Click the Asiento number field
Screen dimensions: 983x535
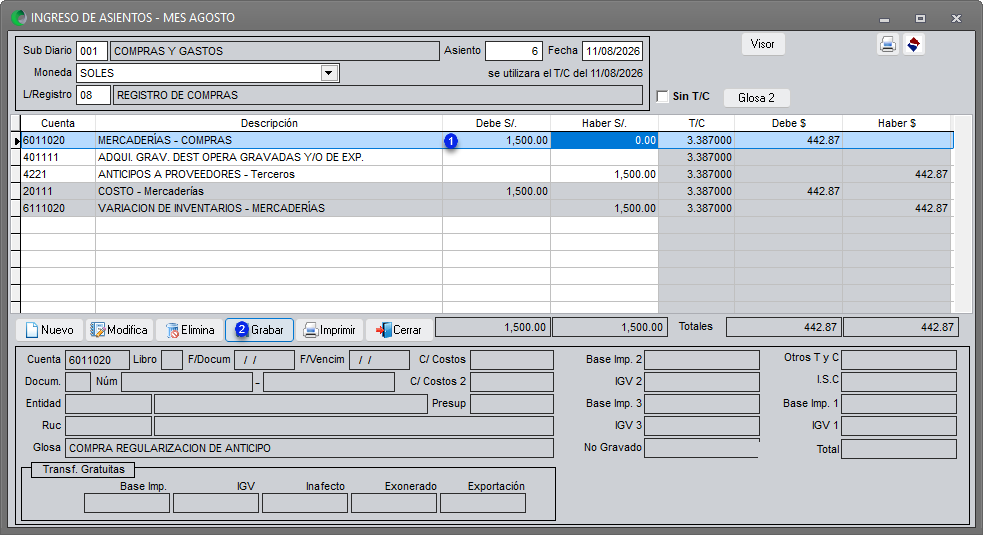(x=513, y=51)
